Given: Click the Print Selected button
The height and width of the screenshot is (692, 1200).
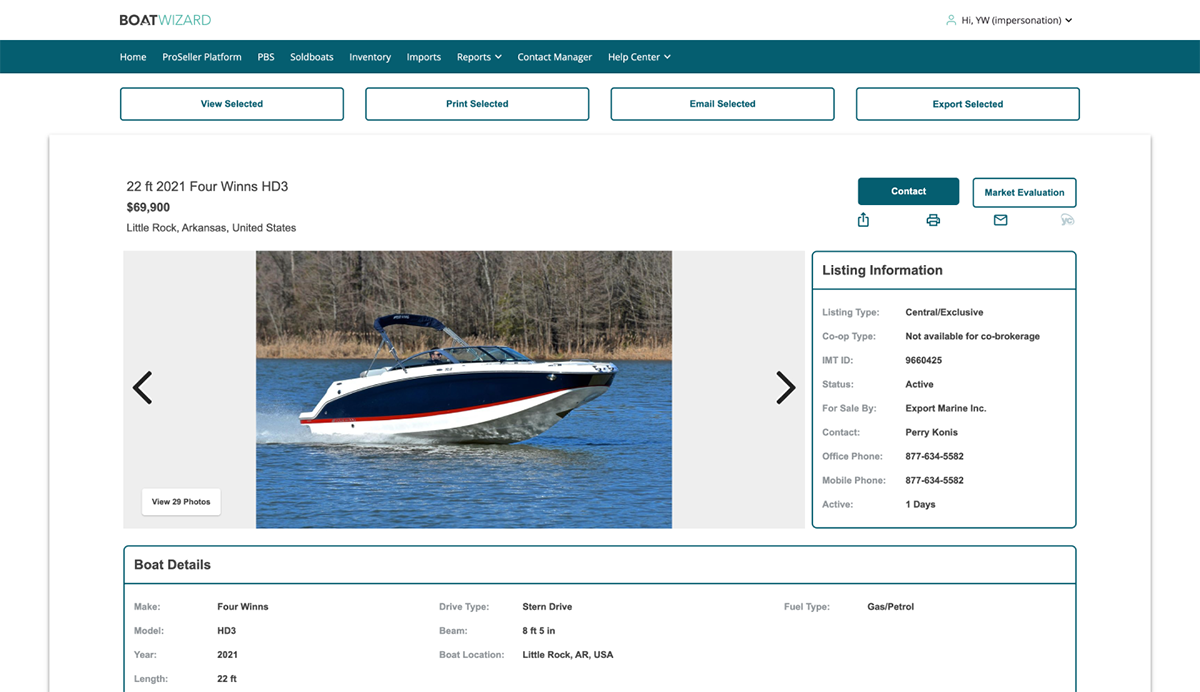Looking at the screenshot, I should [477, 104].
